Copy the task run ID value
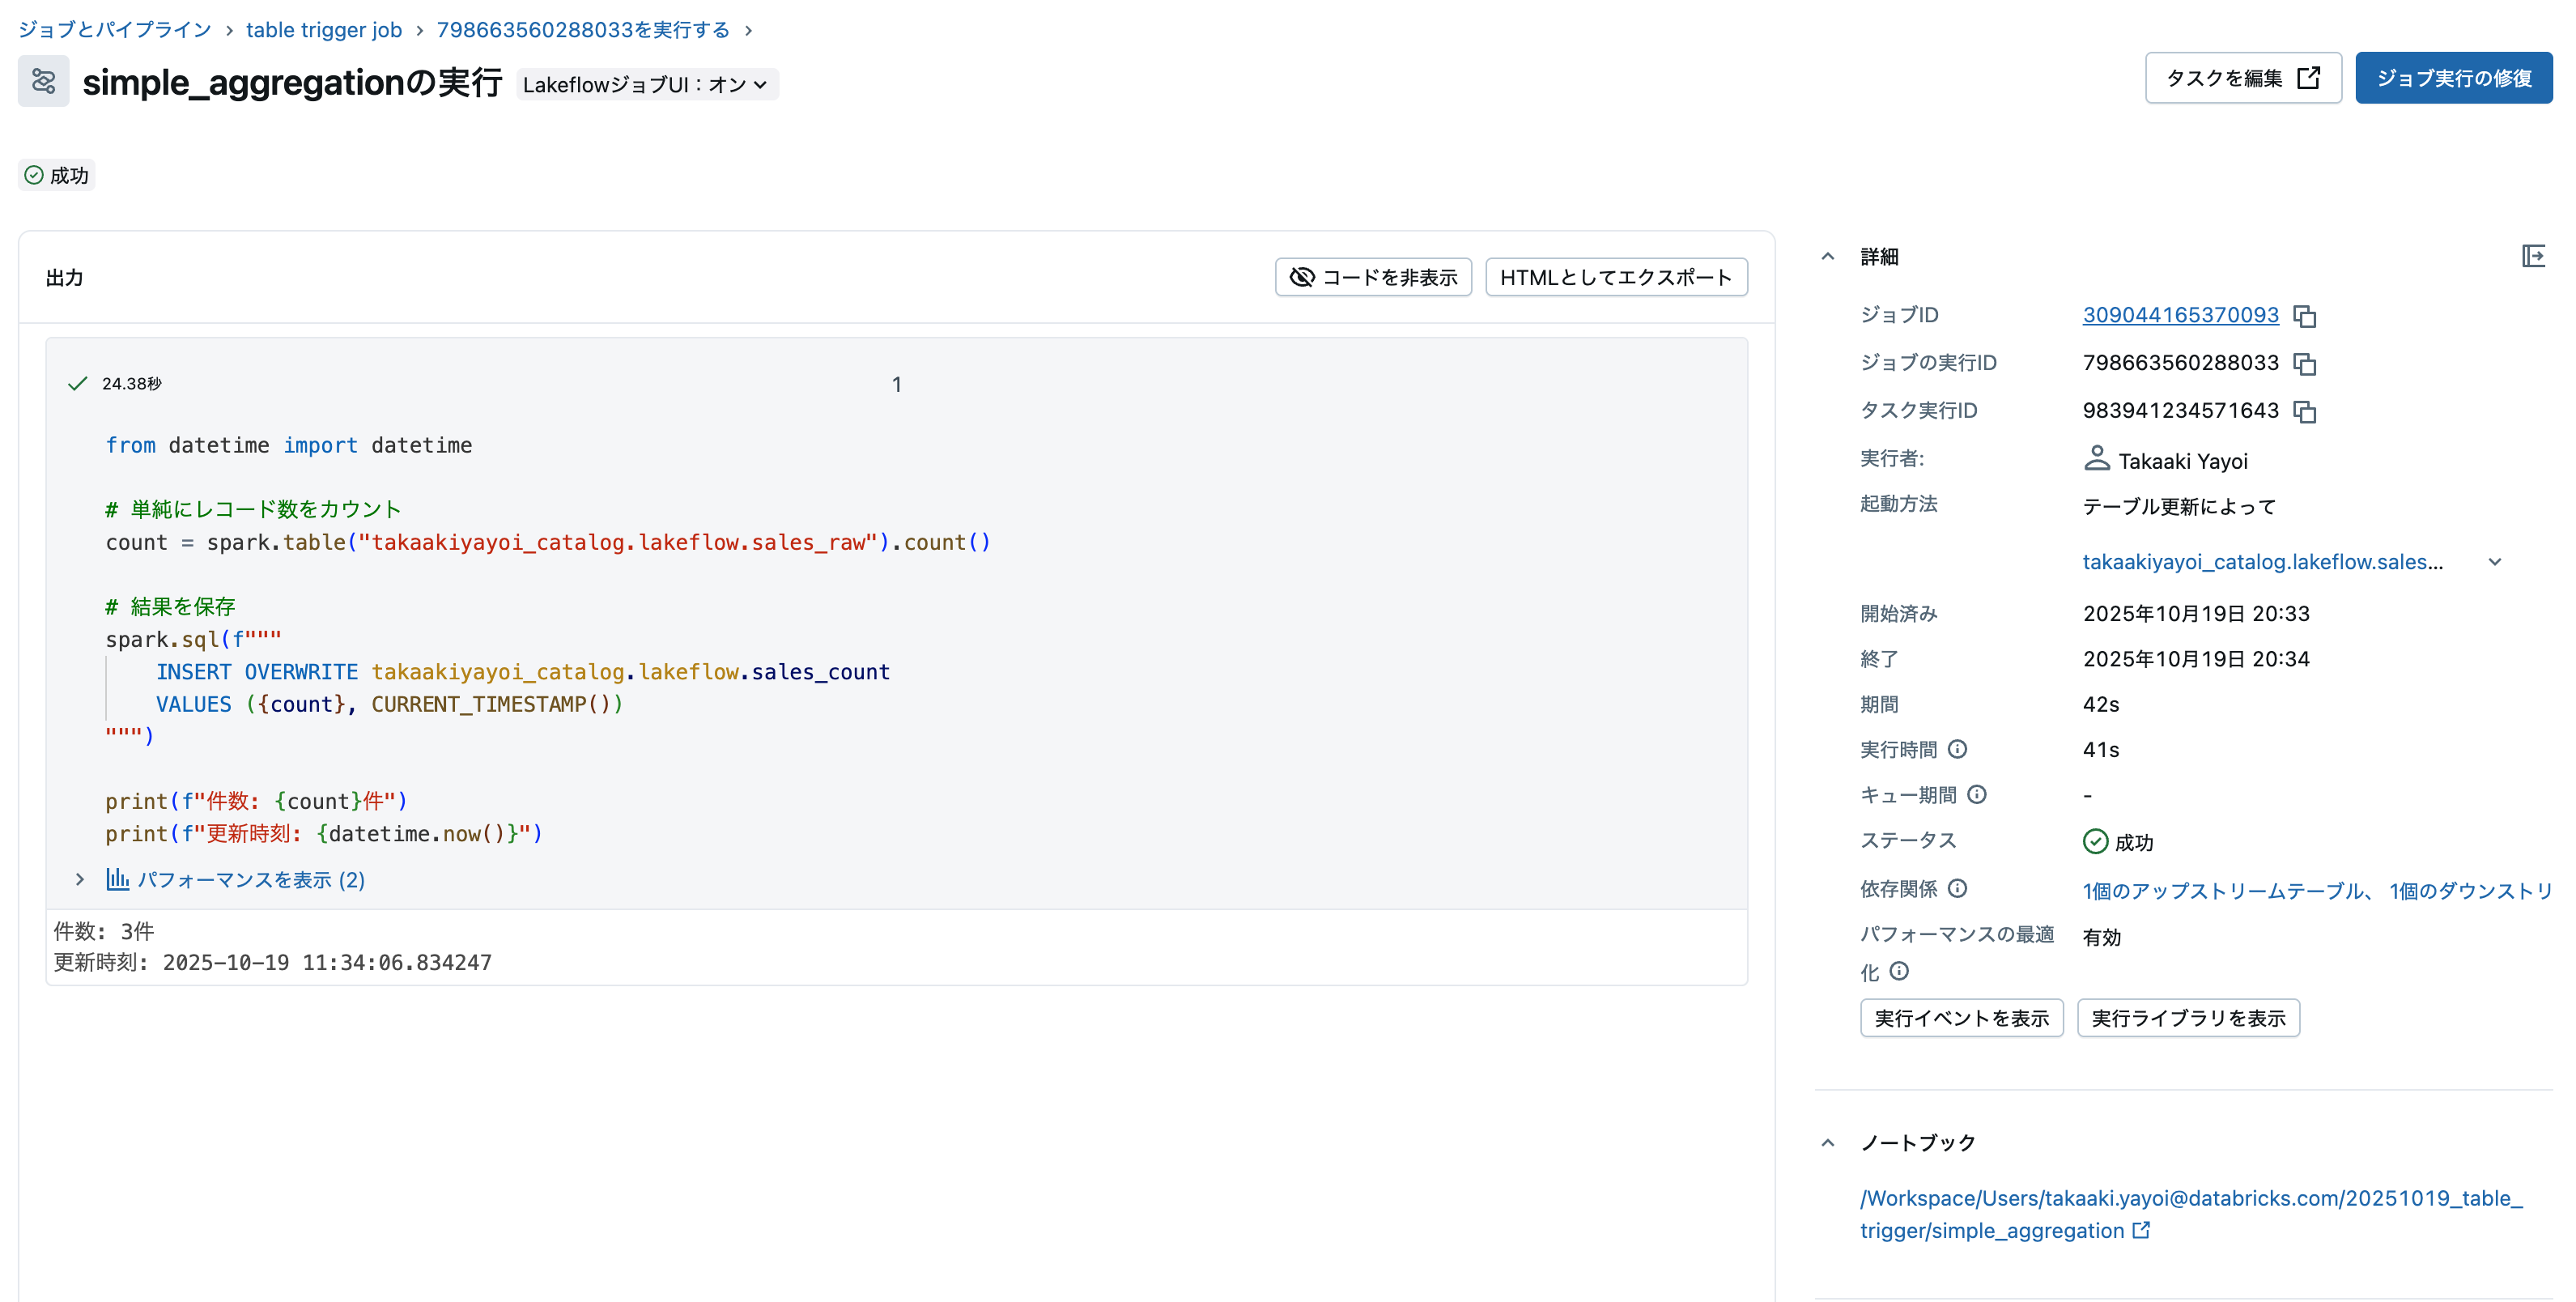The width and height of the screenshot is (2576, 1302). coord(2306,410)
